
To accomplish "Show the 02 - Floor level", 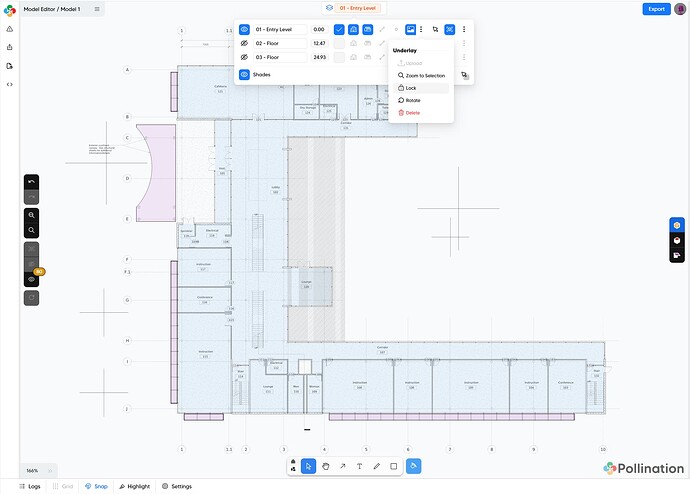I will [x=244, y=44].
